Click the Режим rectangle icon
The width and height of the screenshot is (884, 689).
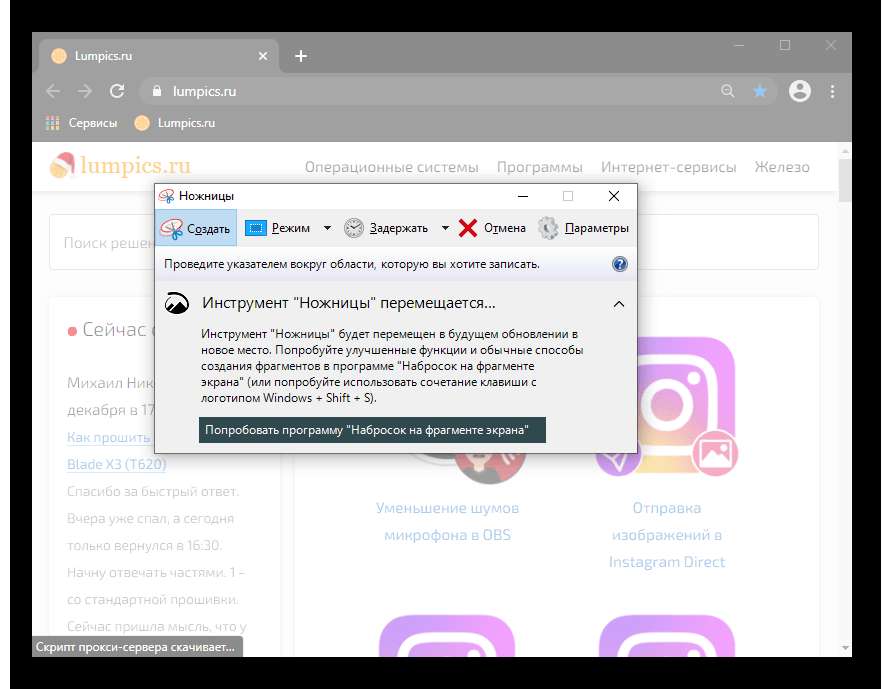(x=256, y=228)
